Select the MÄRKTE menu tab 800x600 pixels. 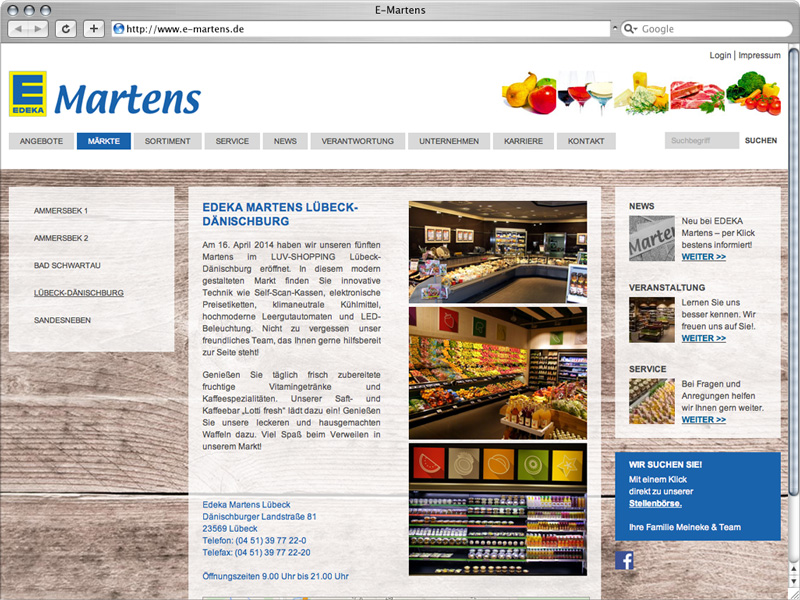[104, 141]
